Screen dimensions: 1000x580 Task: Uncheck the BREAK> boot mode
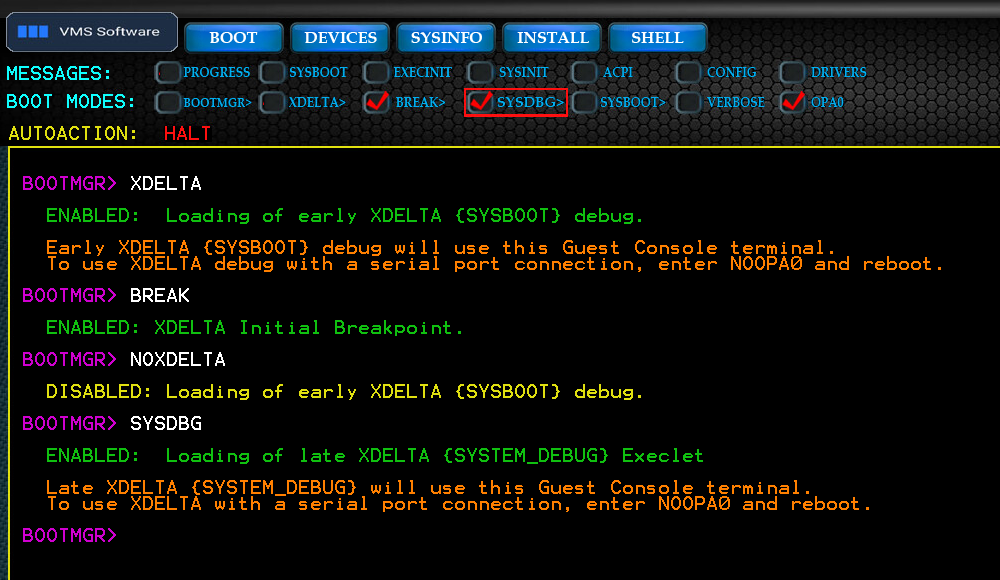point(376,102)
